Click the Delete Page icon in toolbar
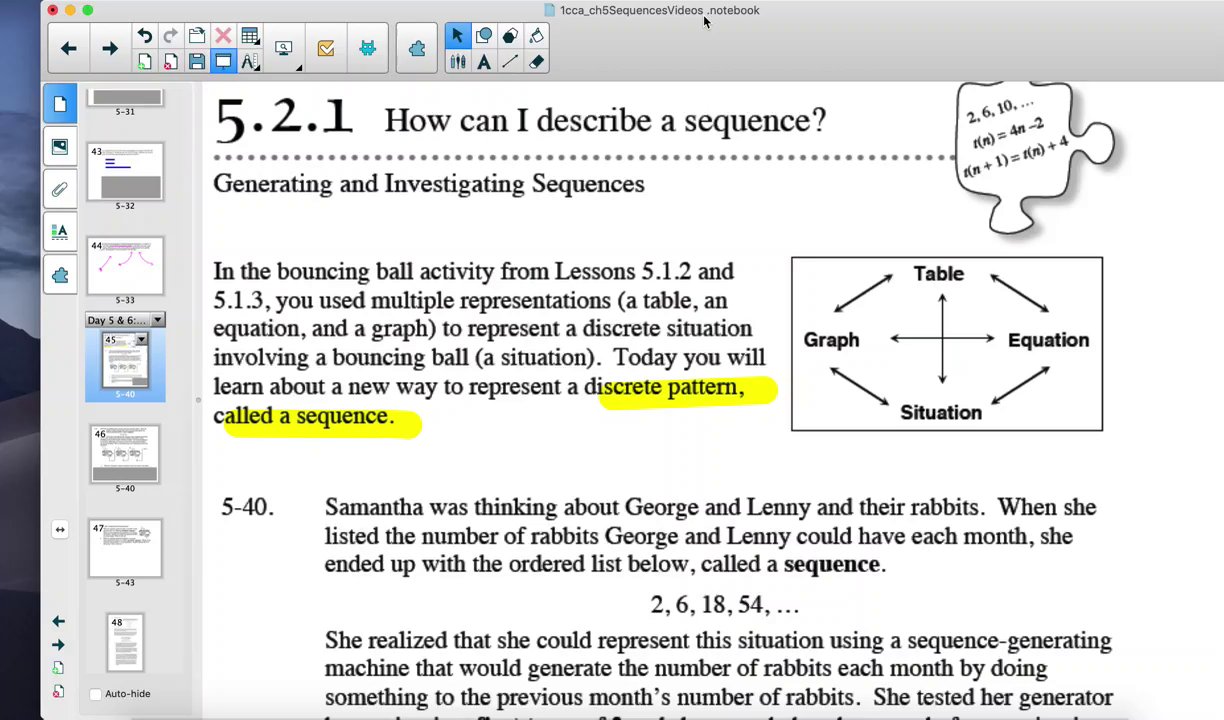The width and height of the screenshot is (1224, 720). (x=171, y=62)
